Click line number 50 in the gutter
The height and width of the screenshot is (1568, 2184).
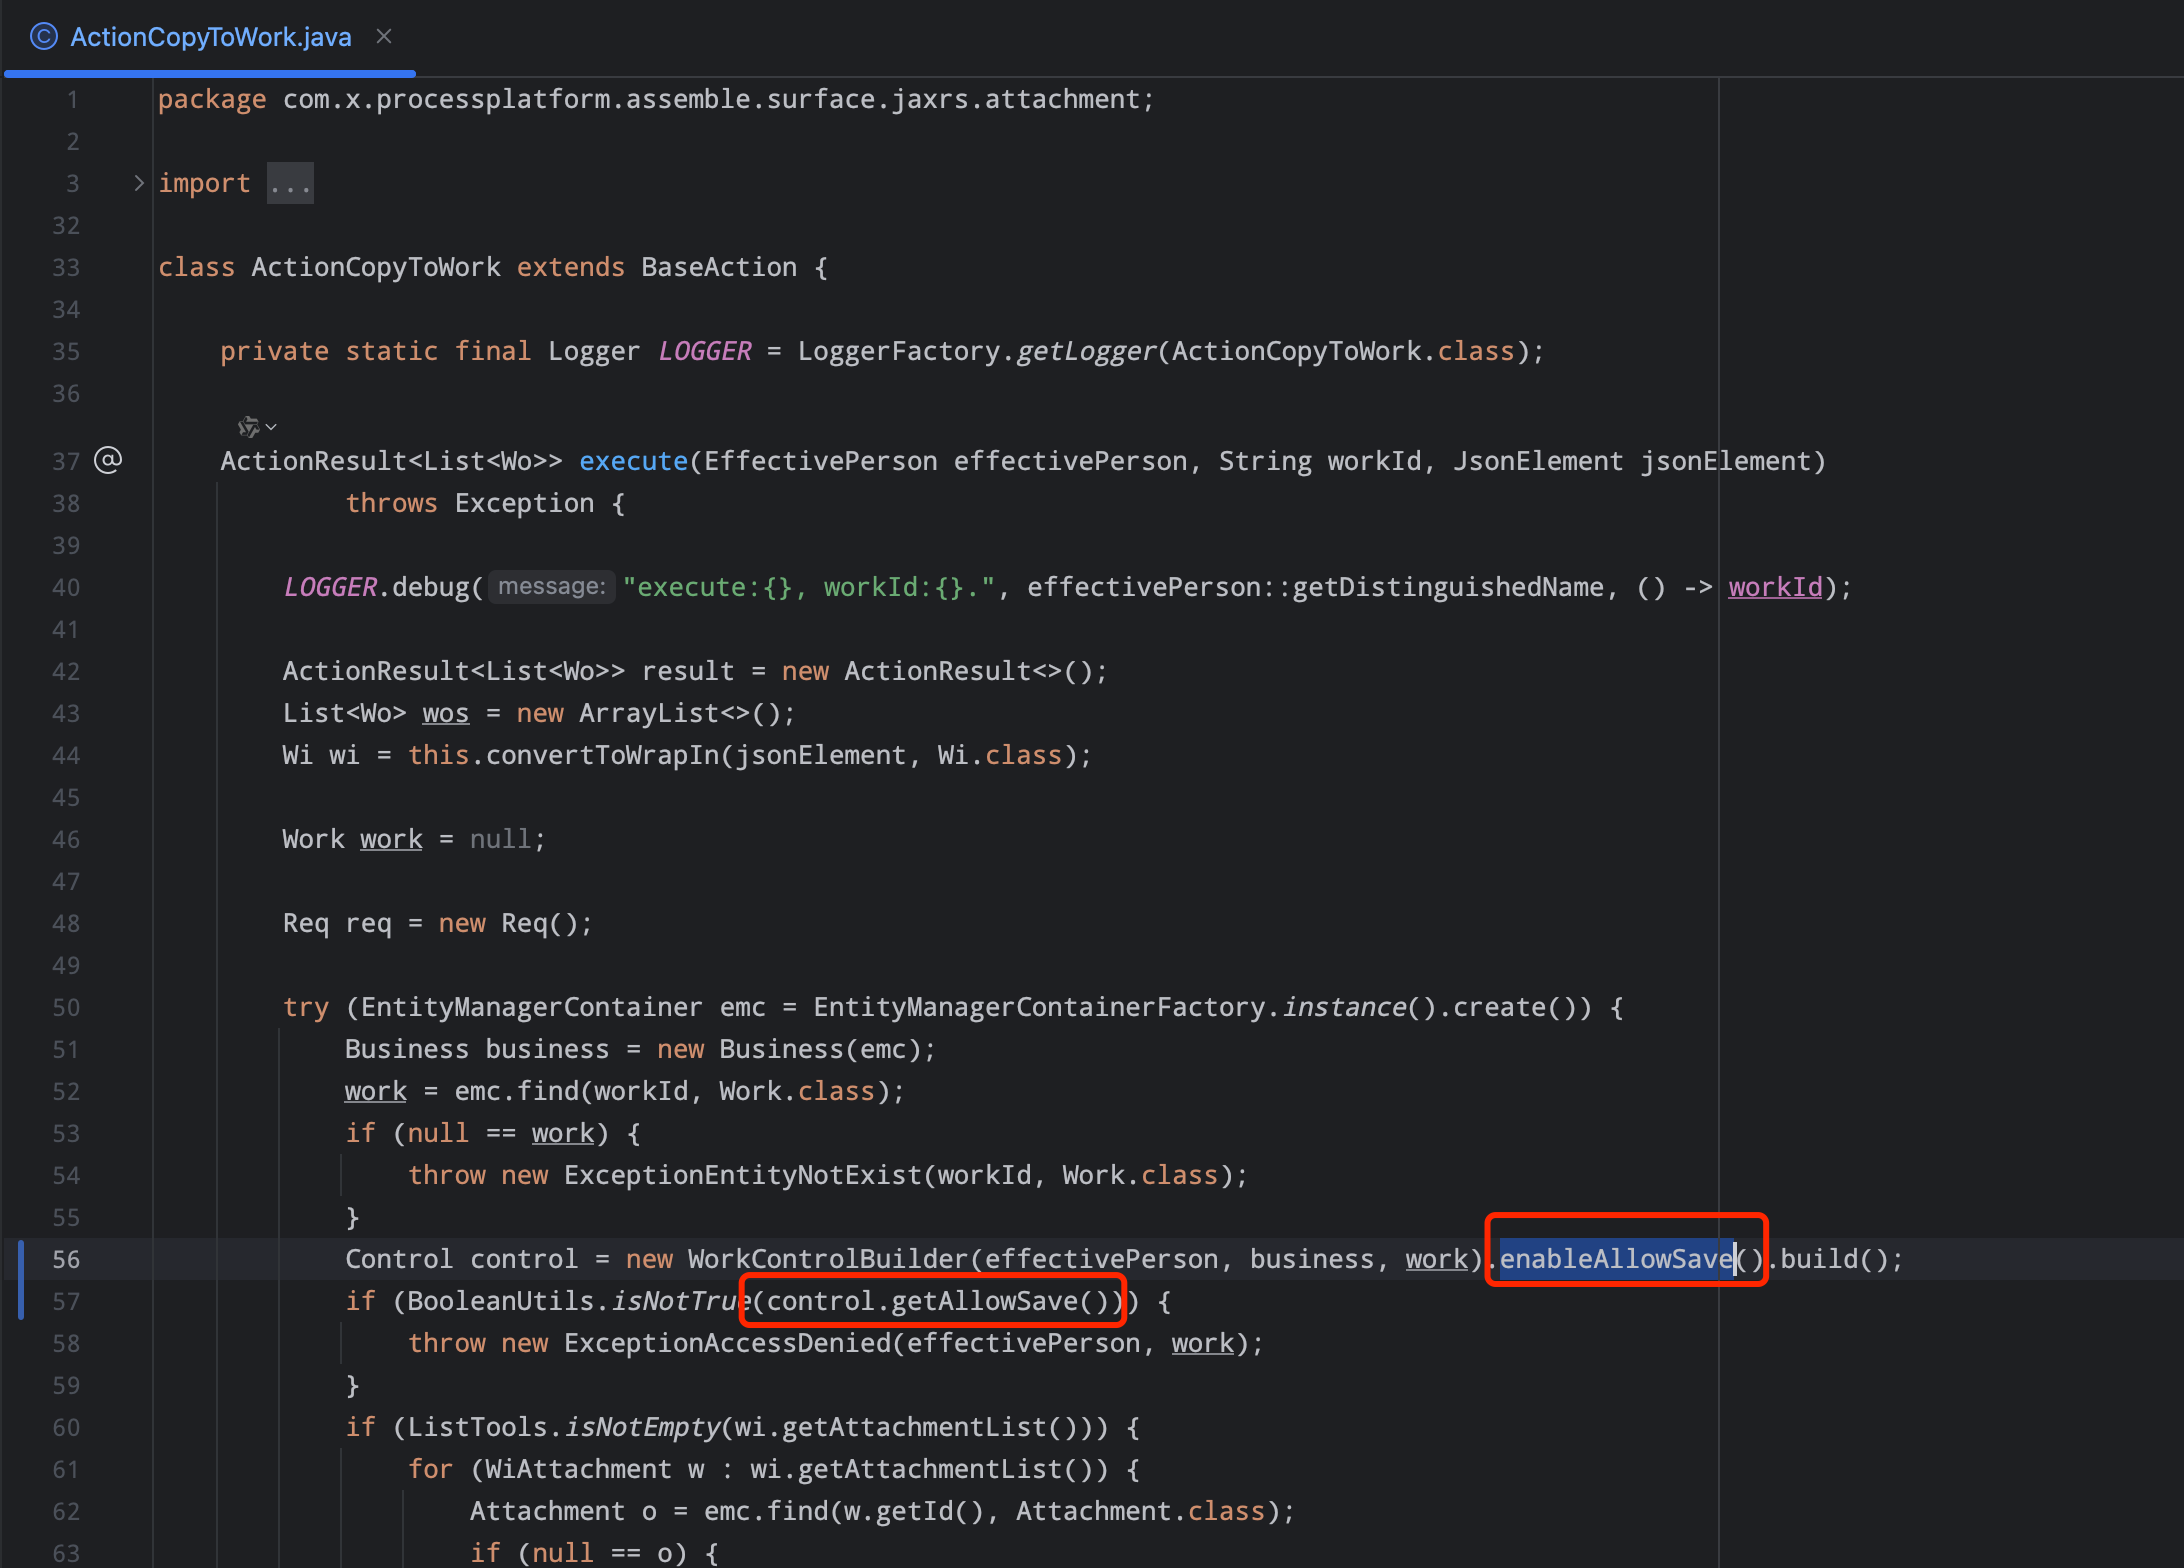[x=66, y=1007]
